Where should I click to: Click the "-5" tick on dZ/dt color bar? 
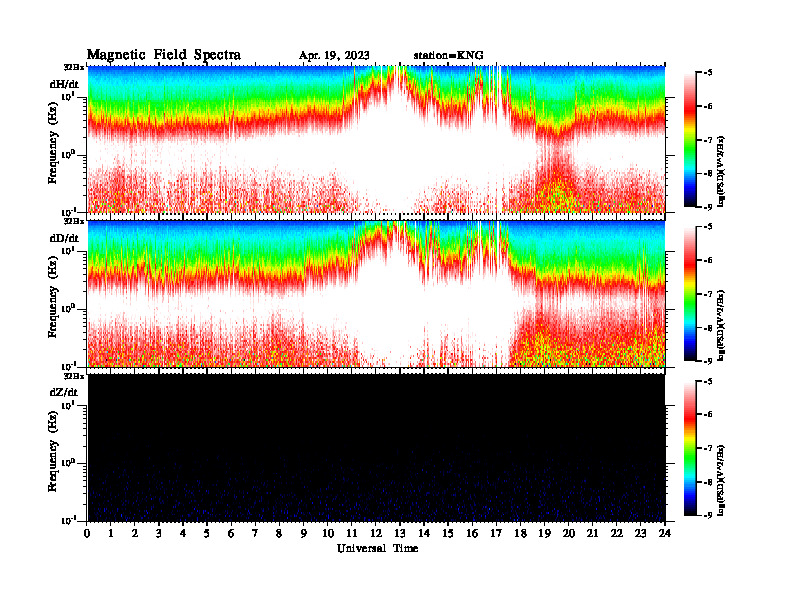707,381
